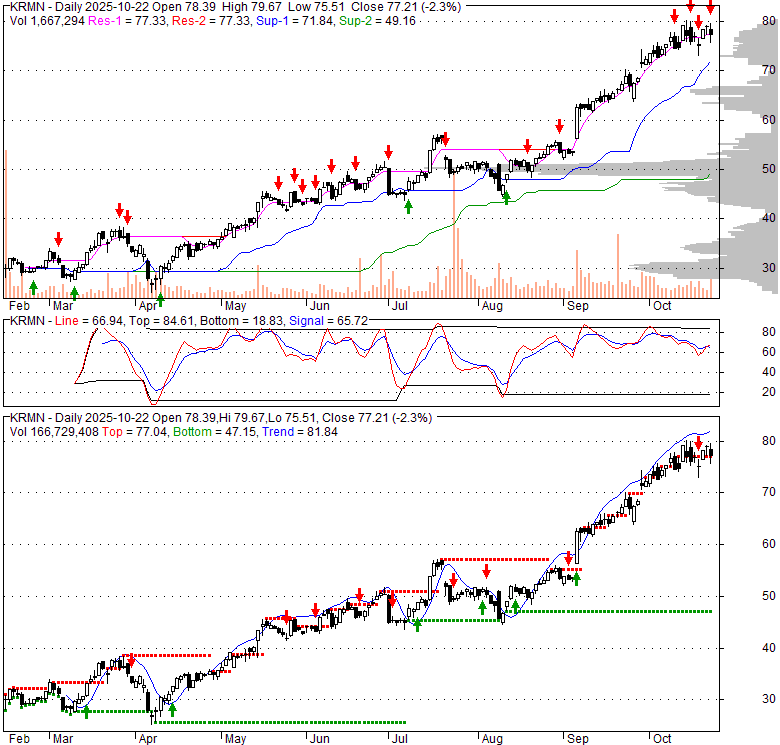Screen dimensions: 780x745
Task: Click the red down arrow in August on bottom chart
Action: 486,571
